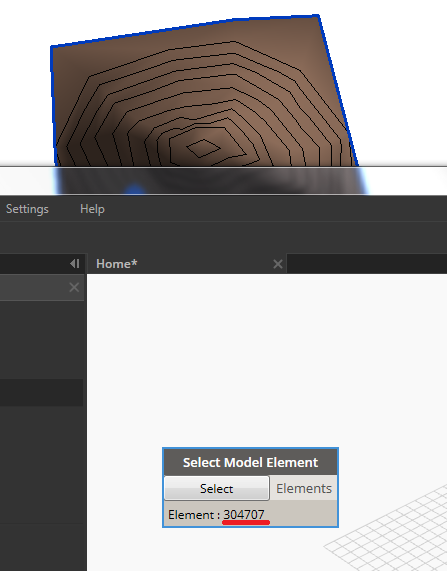Collapse the left library sidebar panel
Viewport: 447px width, 571px height.
75,263
